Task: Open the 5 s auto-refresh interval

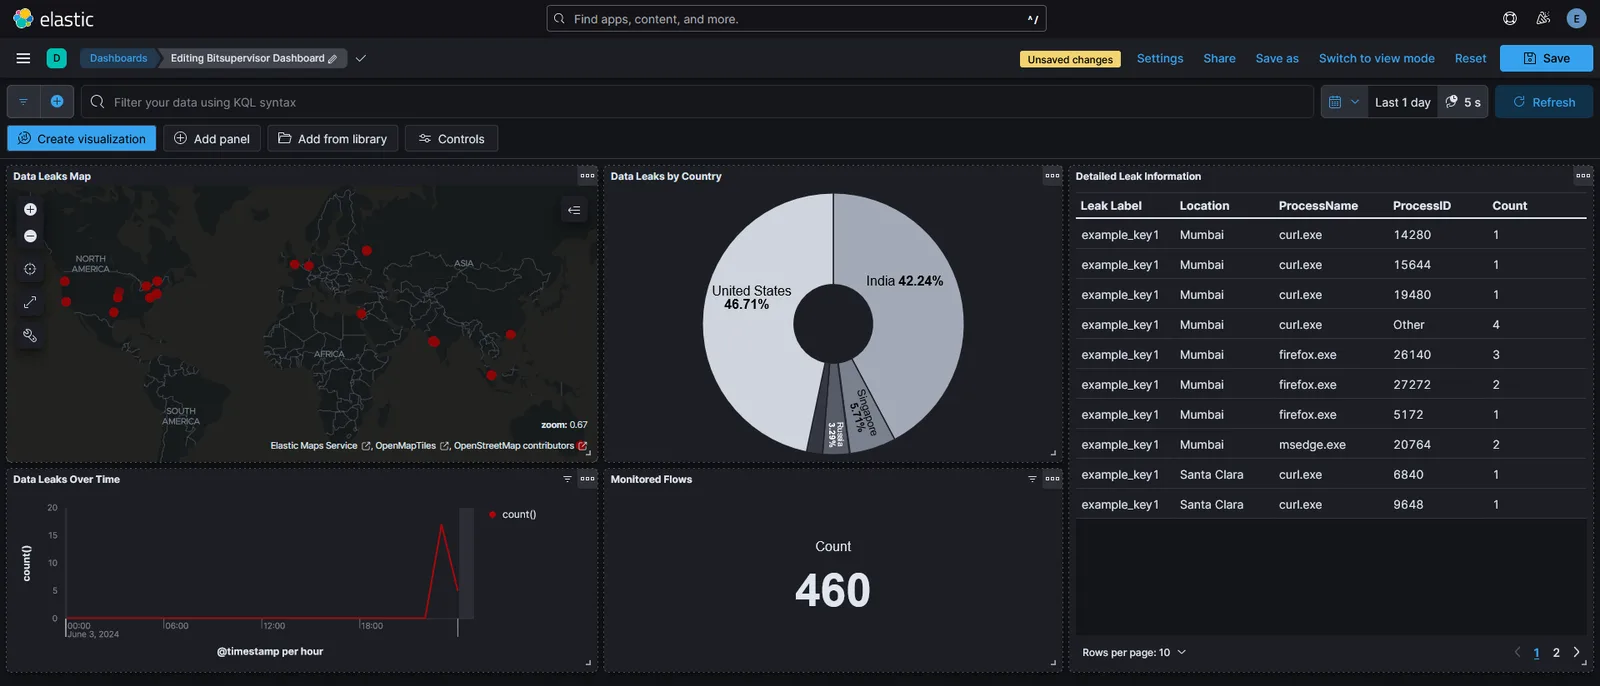Action: click(x=1463, y=102)
